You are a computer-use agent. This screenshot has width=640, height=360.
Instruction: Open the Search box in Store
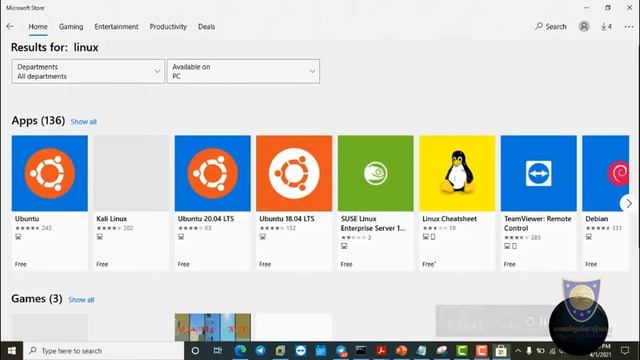tap(551, 27)
